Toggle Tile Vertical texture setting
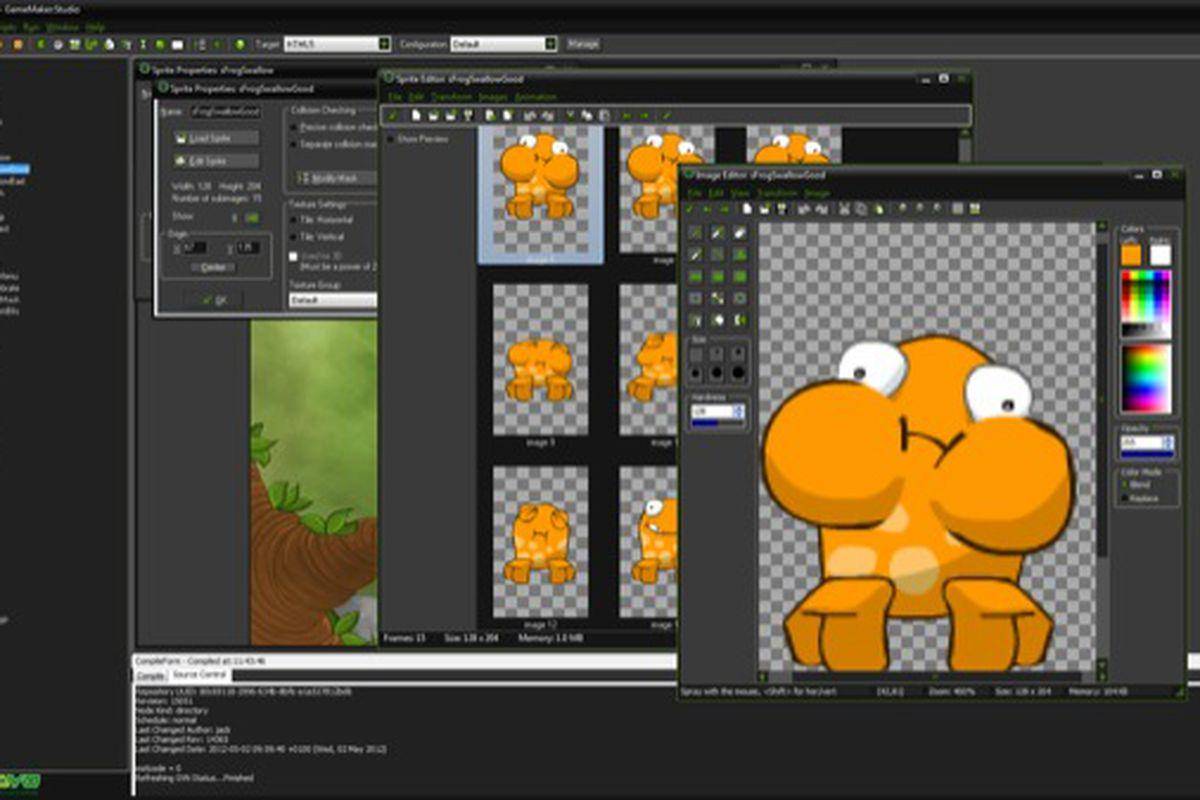This screenshot has height=800, width=1200. tap(318, 237)
